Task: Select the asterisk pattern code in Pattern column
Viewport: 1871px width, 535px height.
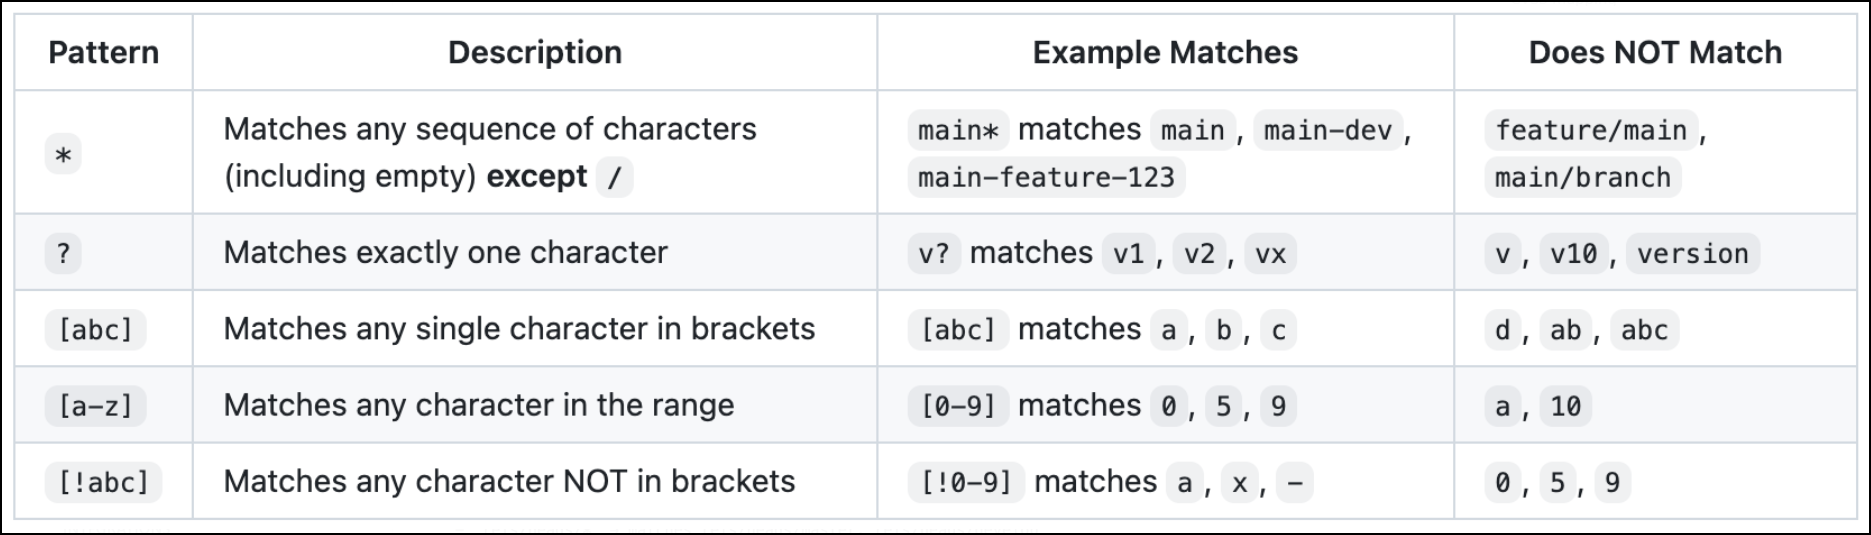Action: tap(63, 155)
